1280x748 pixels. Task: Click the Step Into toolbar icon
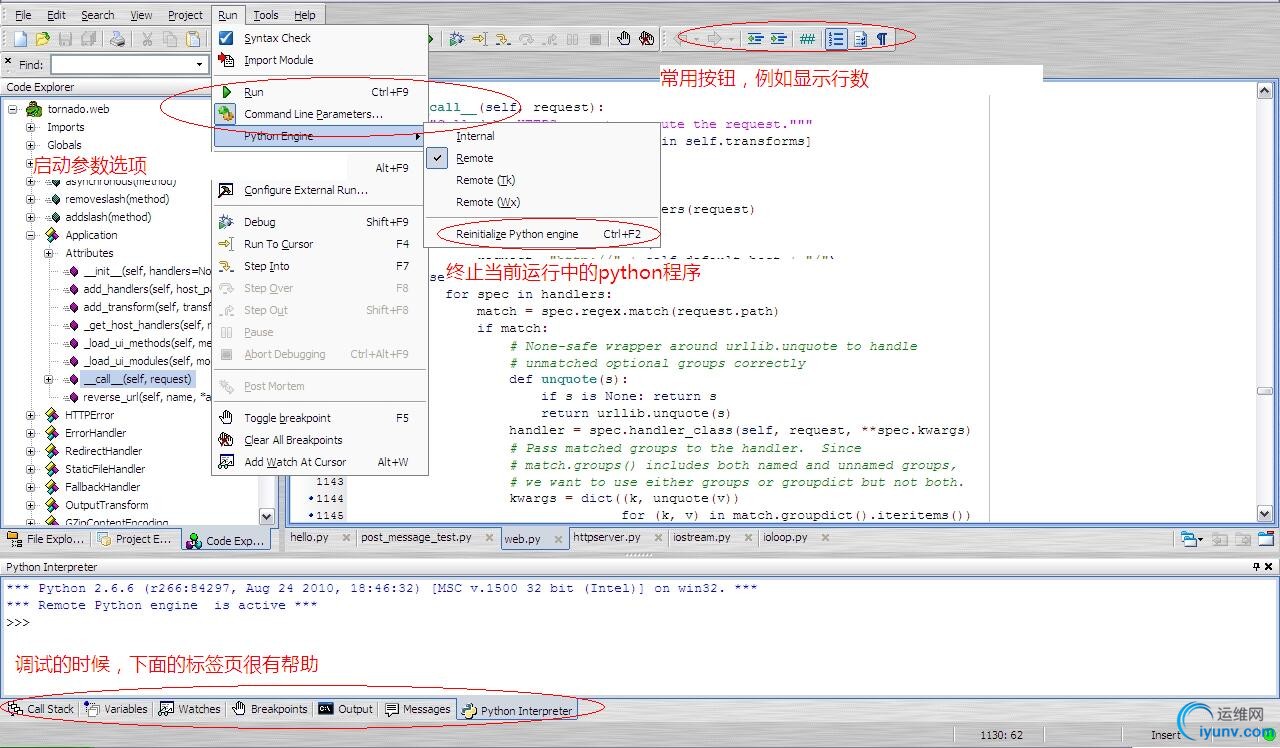pos(503,39)
